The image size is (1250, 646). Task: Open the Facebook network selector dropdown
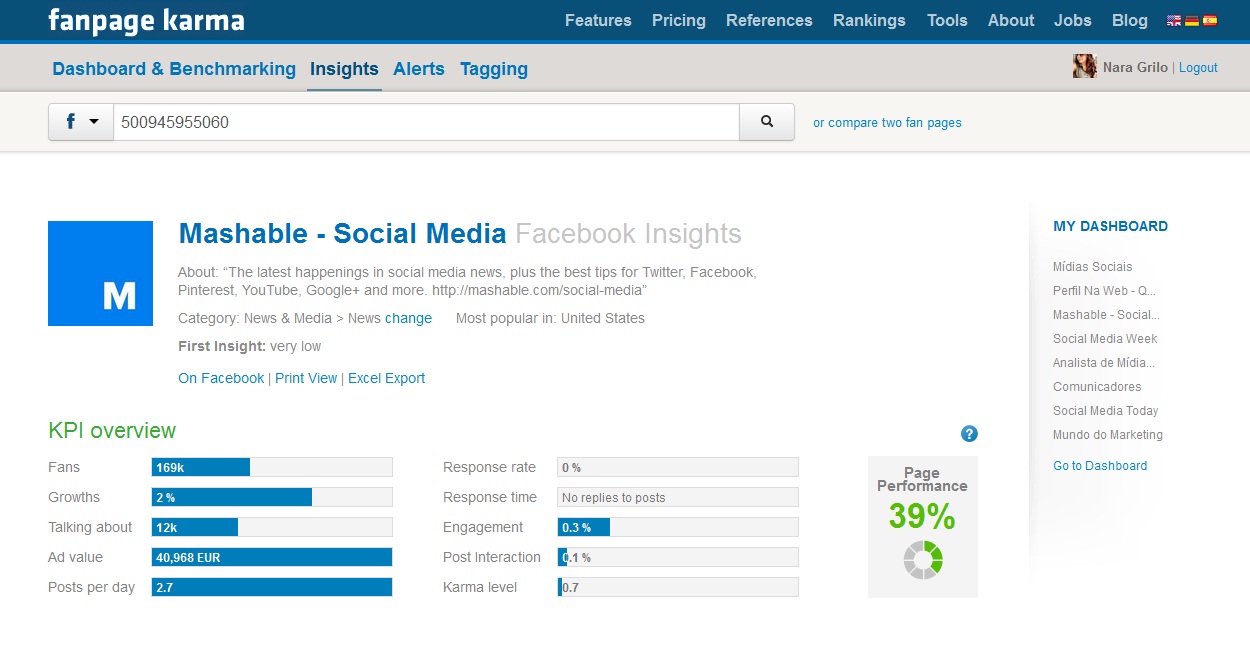pos(81,122)
